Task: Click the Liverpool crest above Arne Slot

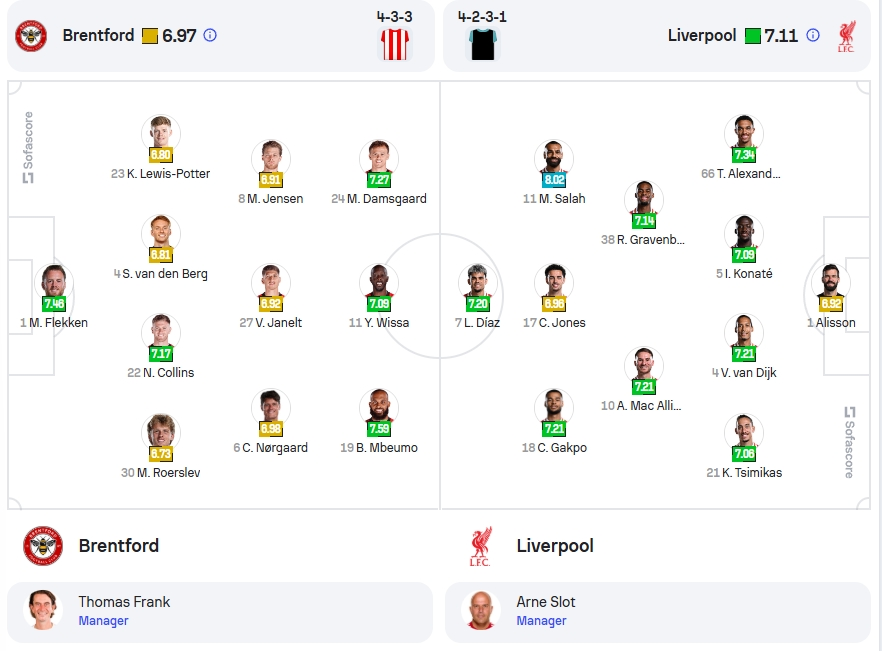Action: tap(481, 546)
